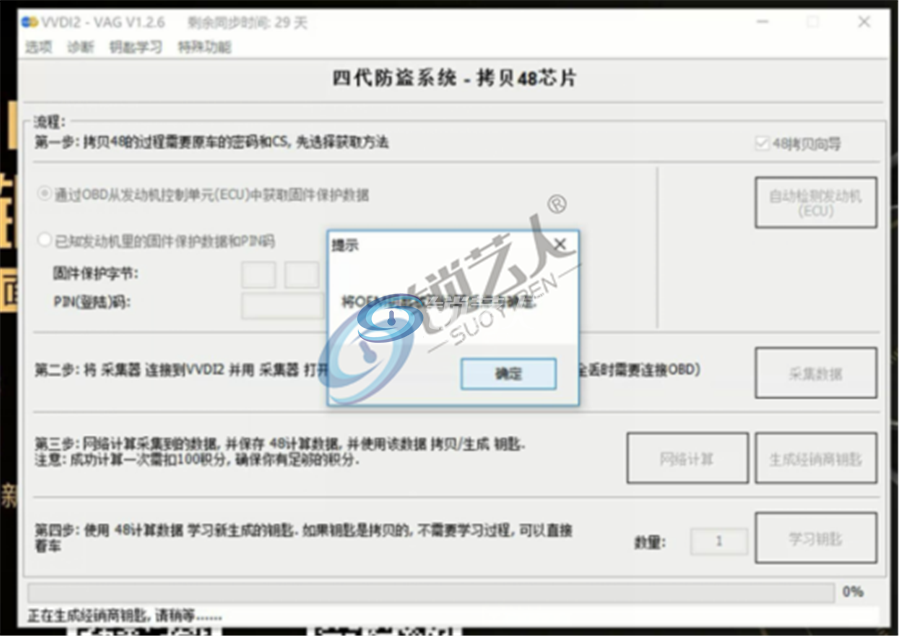This screenshot has width=900, height=636.
Task: Click the 数量 quantity field showing 1
Action: click(719, 541)
